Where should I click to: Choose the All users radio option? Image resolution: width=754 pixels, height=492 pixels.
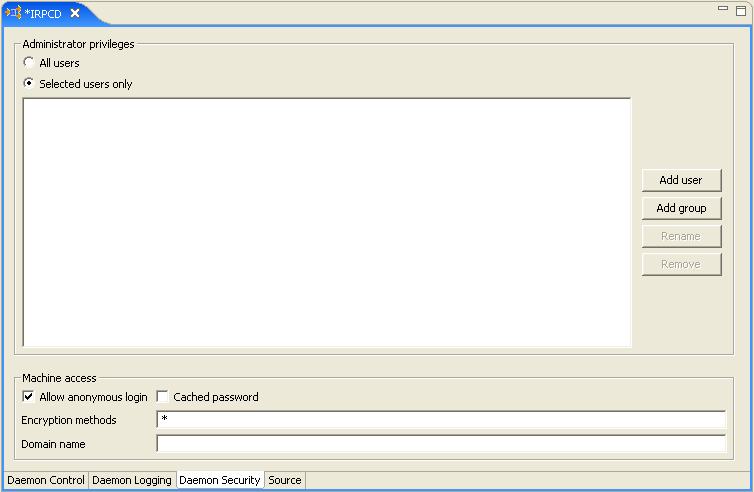tap(29, 63)
